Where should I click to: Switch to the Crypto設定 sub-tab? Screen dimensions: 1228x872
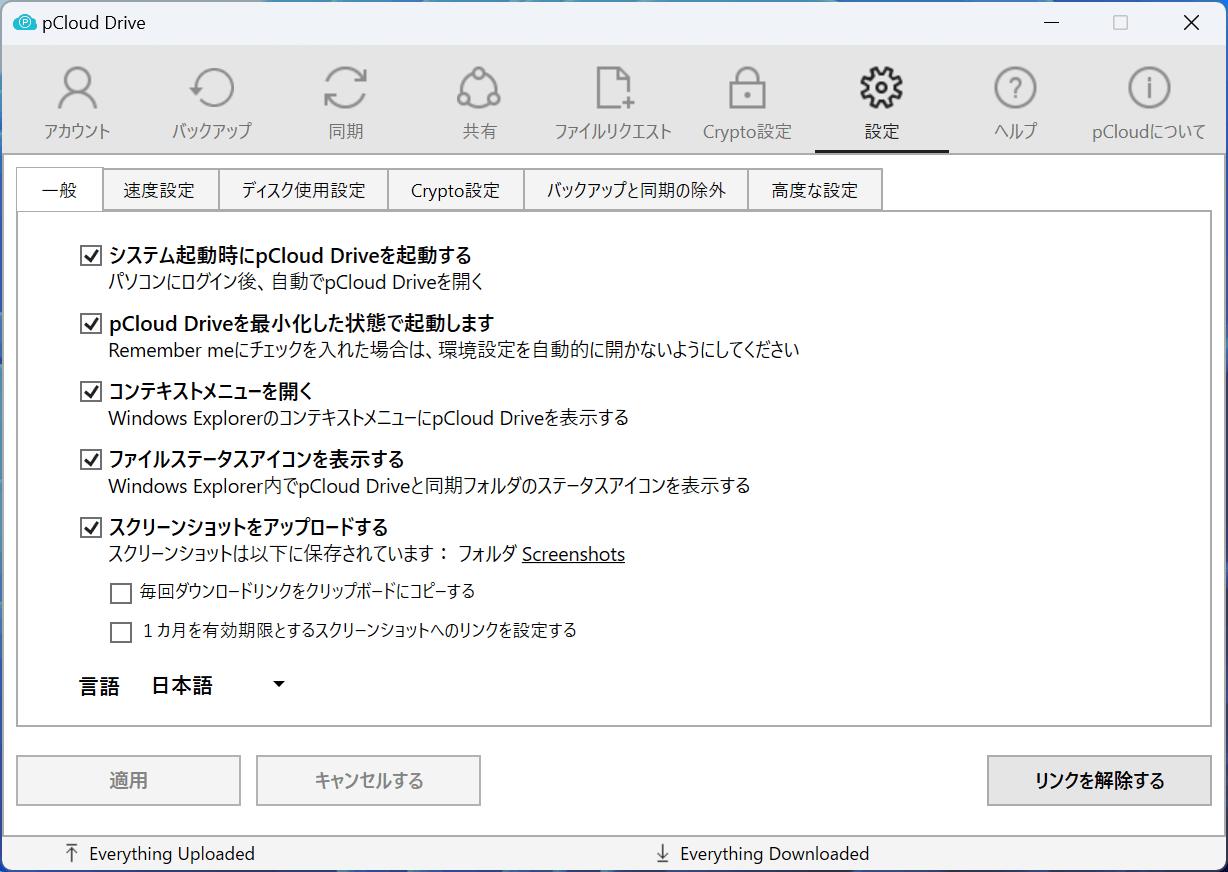pyautogui.click(x=455, y=190)
